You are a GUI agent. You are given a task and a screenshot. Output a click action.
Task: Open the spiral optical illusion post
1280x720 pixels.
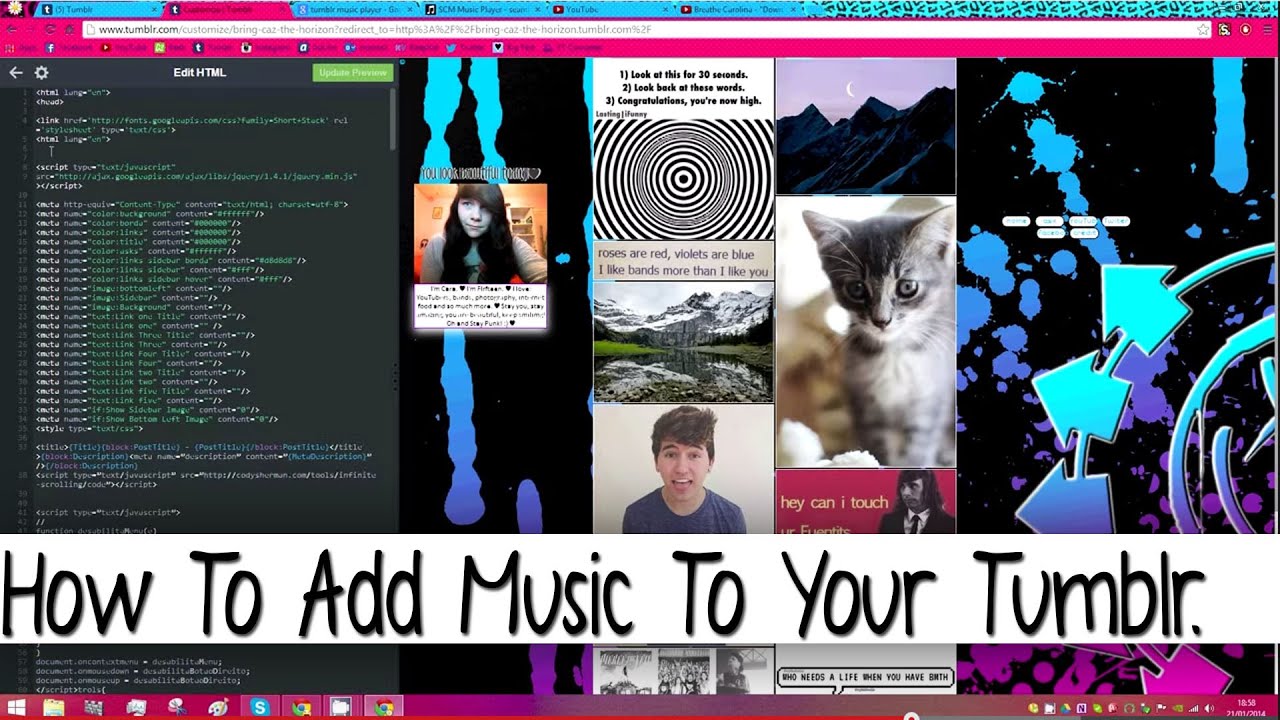pyautogui.click(x=683, y=149)
